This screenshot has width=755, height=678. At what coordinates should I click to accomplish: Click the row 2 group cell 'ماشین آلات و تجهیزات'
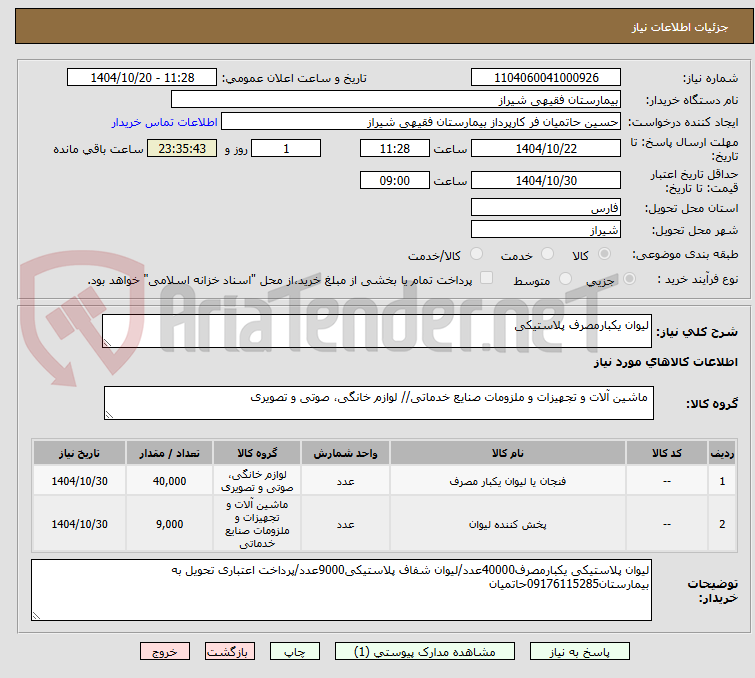click(x=257, y=524)
